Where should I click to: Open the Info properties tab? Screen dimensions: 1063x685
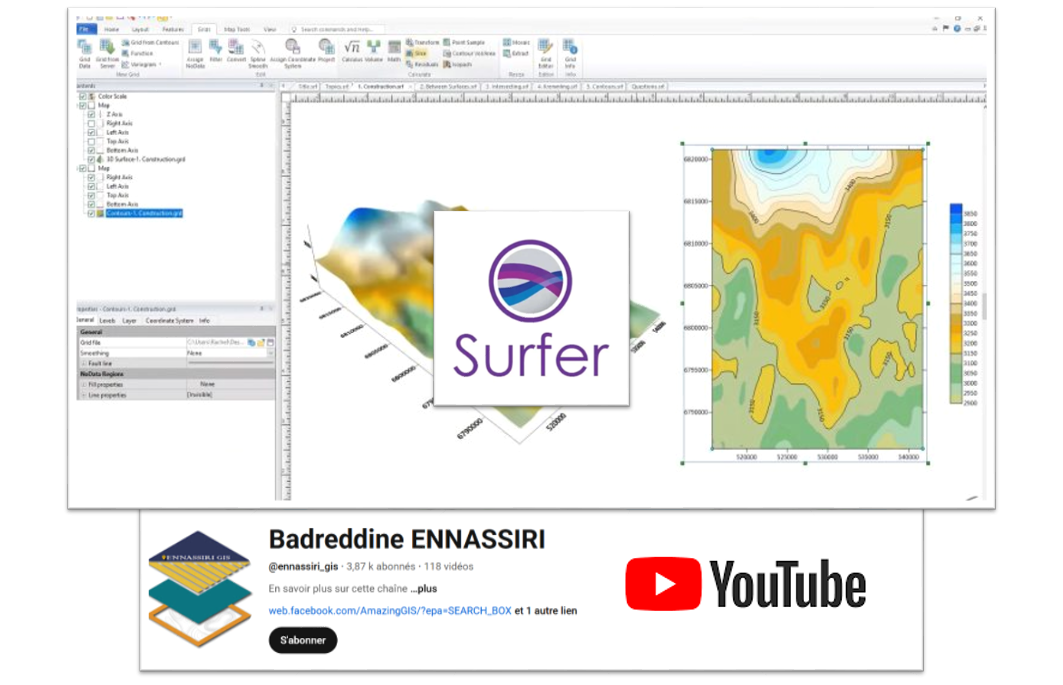pyautogui.click(x=204, y=320)
